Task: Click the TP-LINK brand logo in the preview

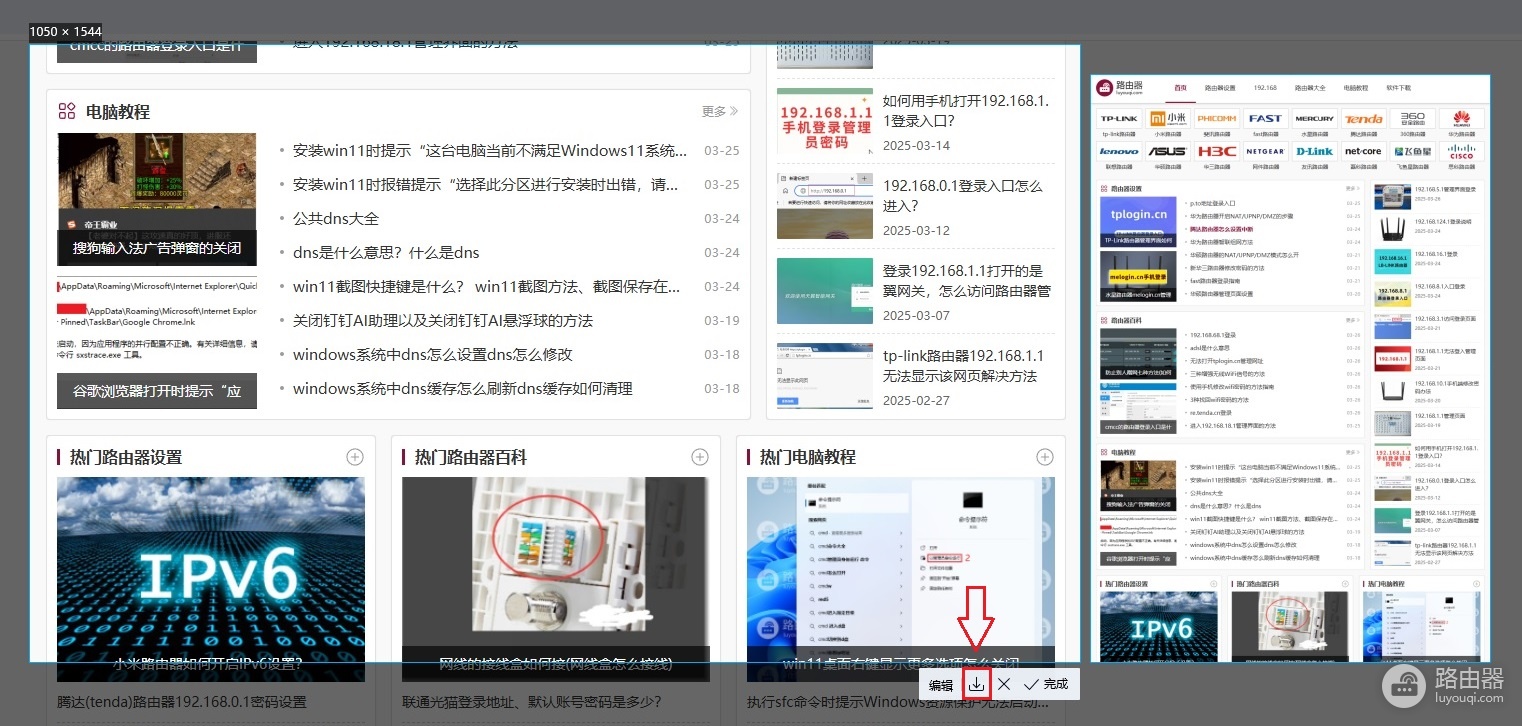Action: (1119, 118)
